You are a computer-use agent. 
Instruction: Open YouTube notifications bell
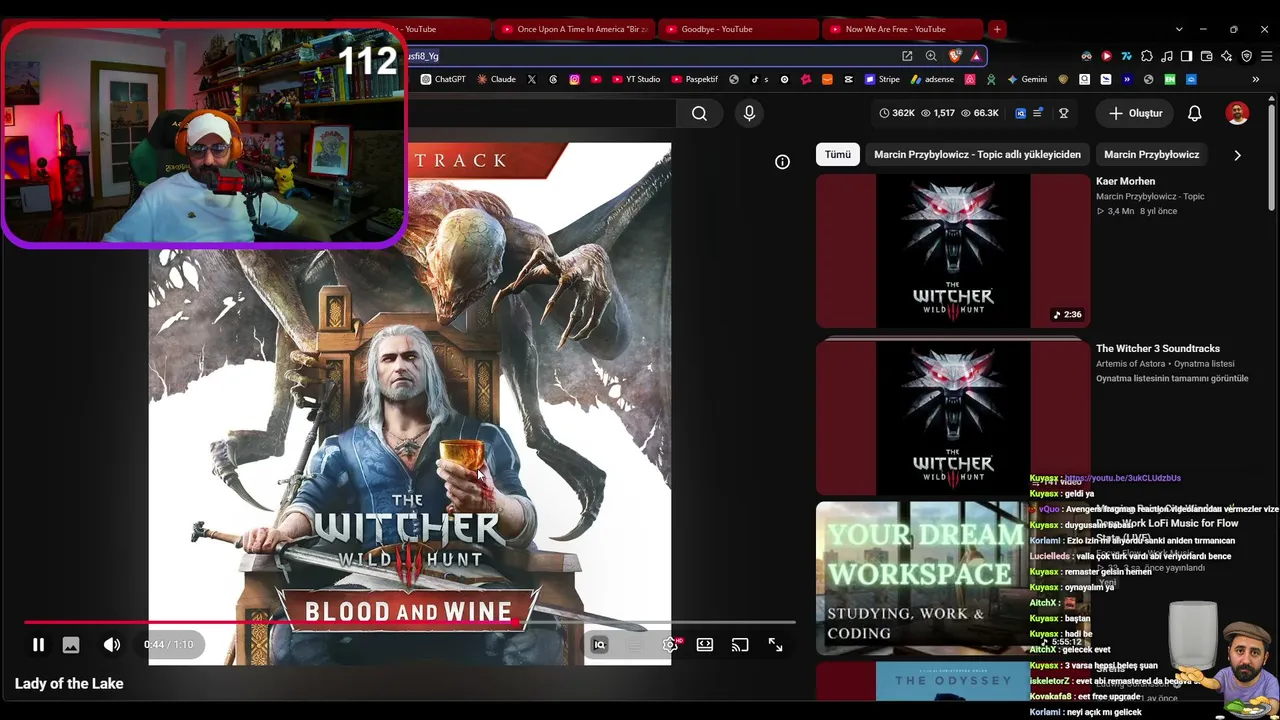click(1194, 113)
